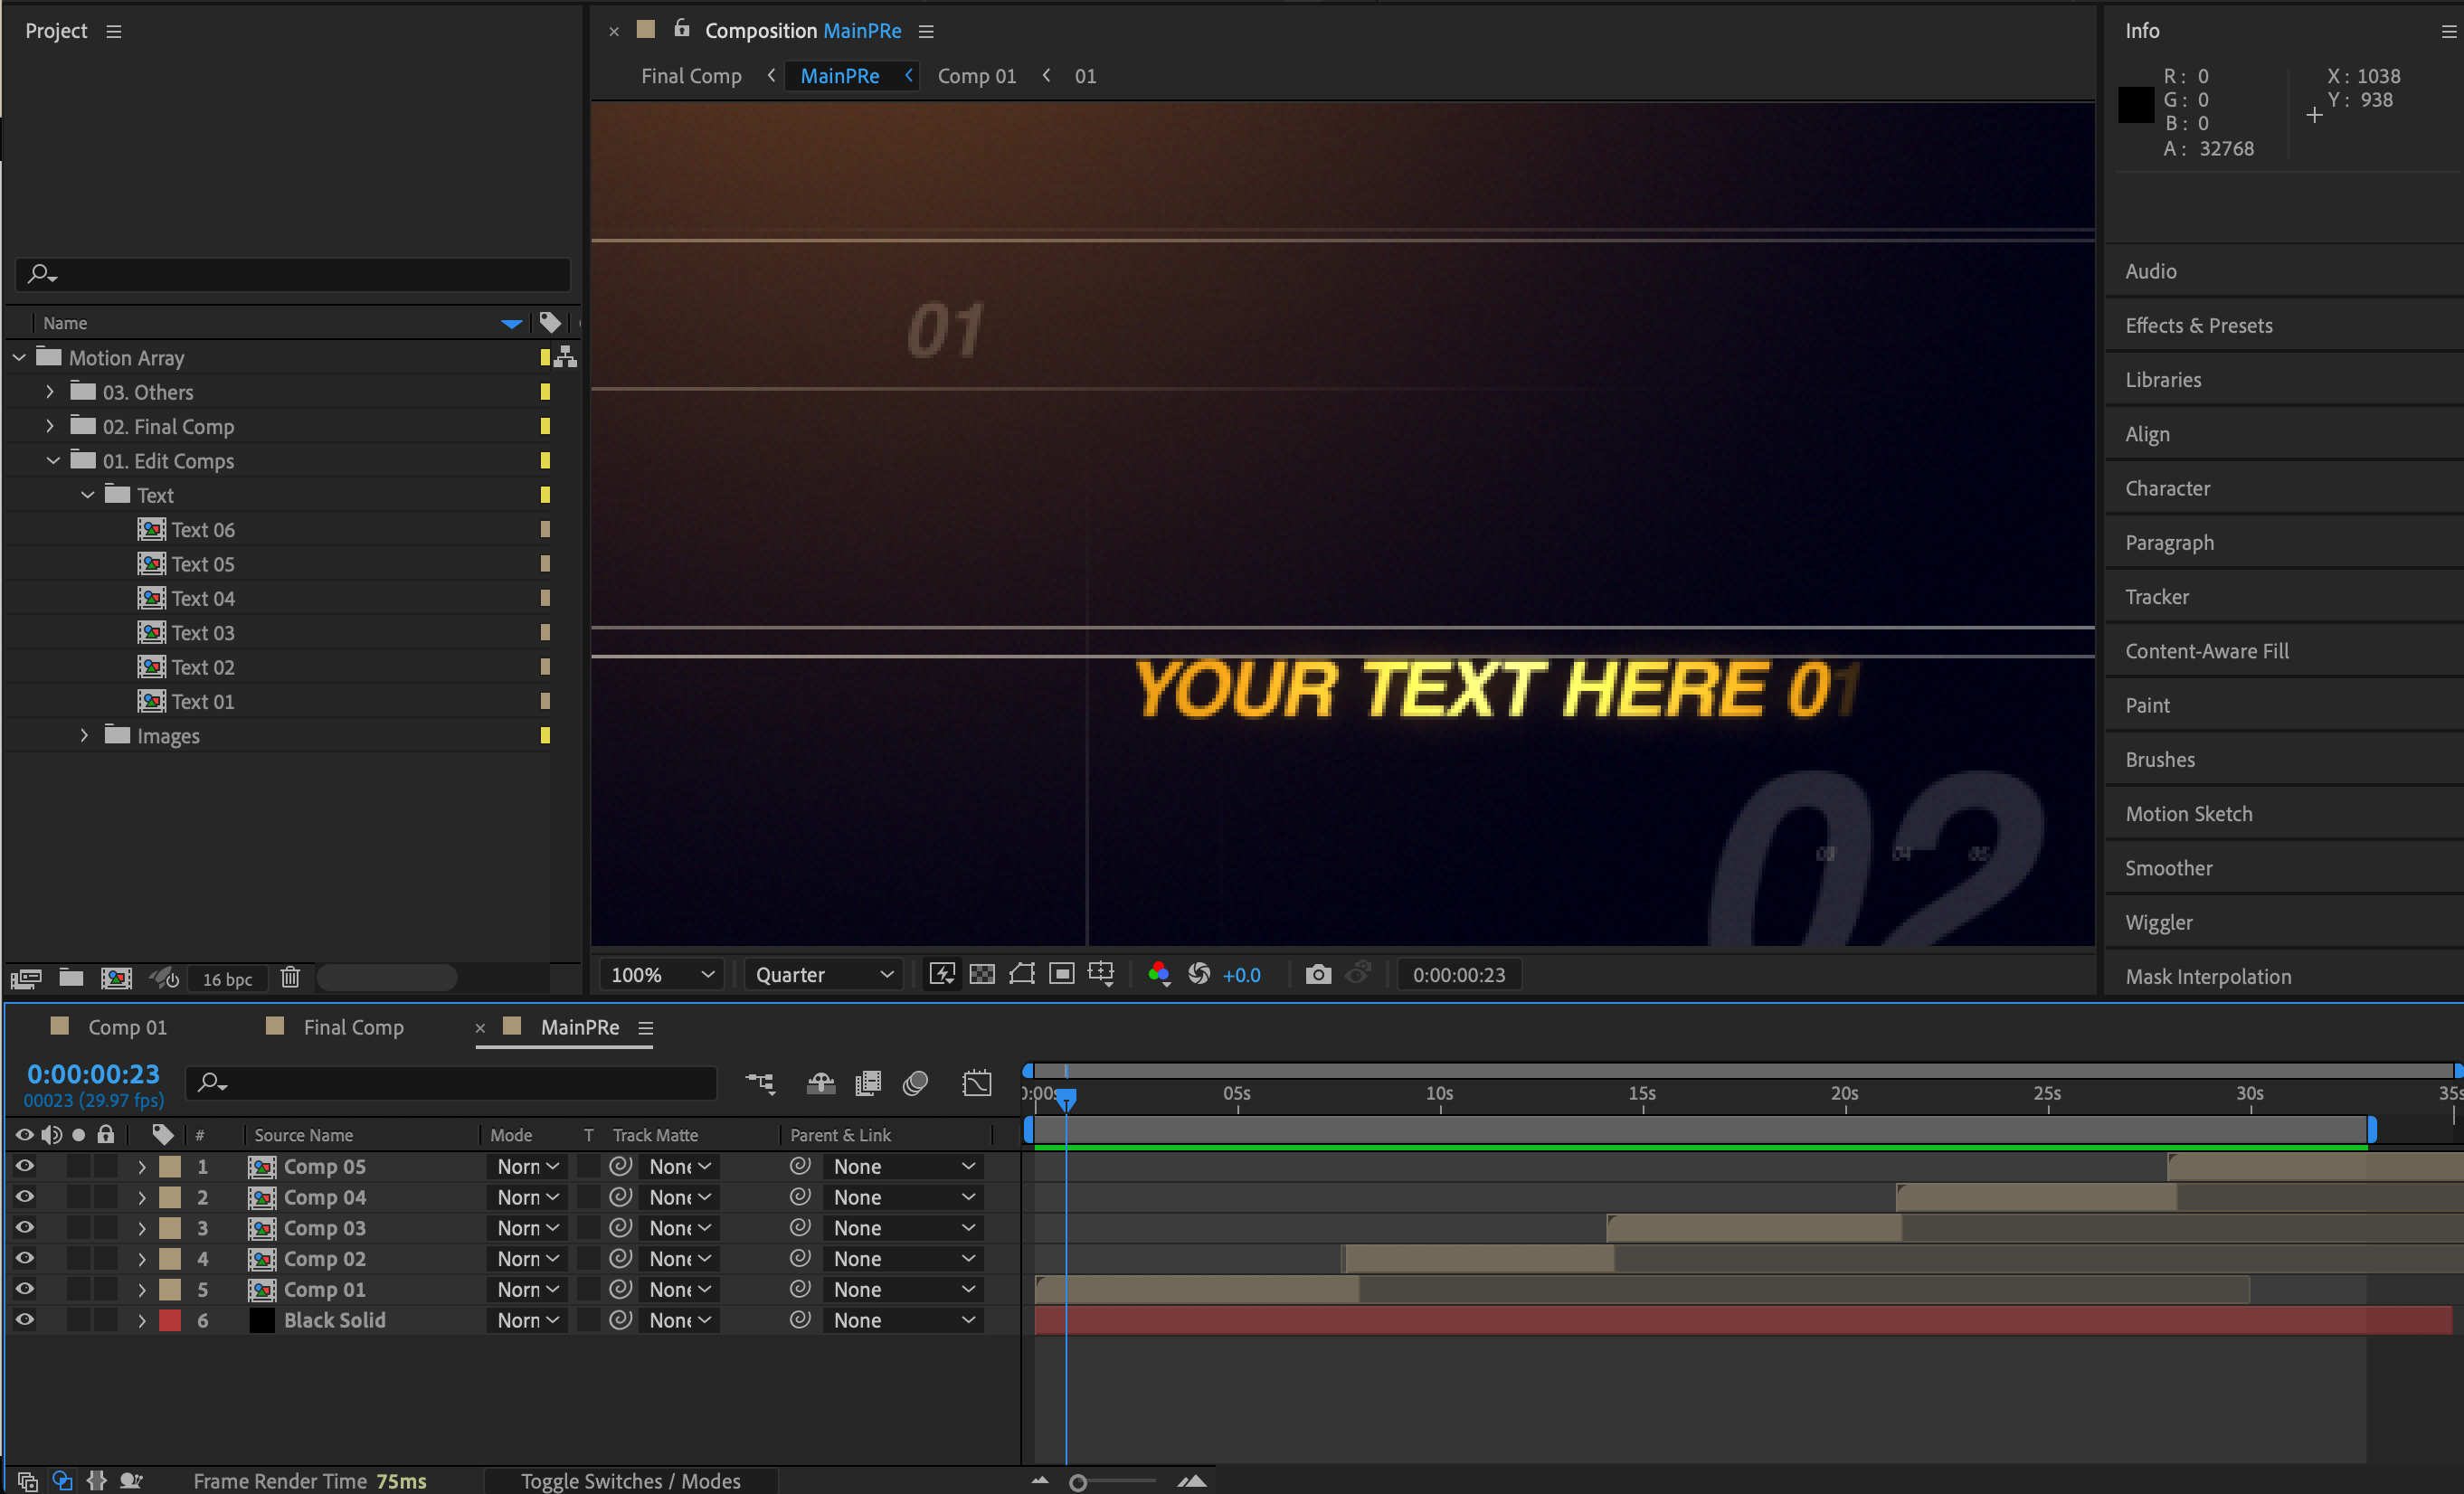Screen dimensions: 2464x1494
Task: Click the +0.0 exposure value
Action: (x=1241, y=974)
